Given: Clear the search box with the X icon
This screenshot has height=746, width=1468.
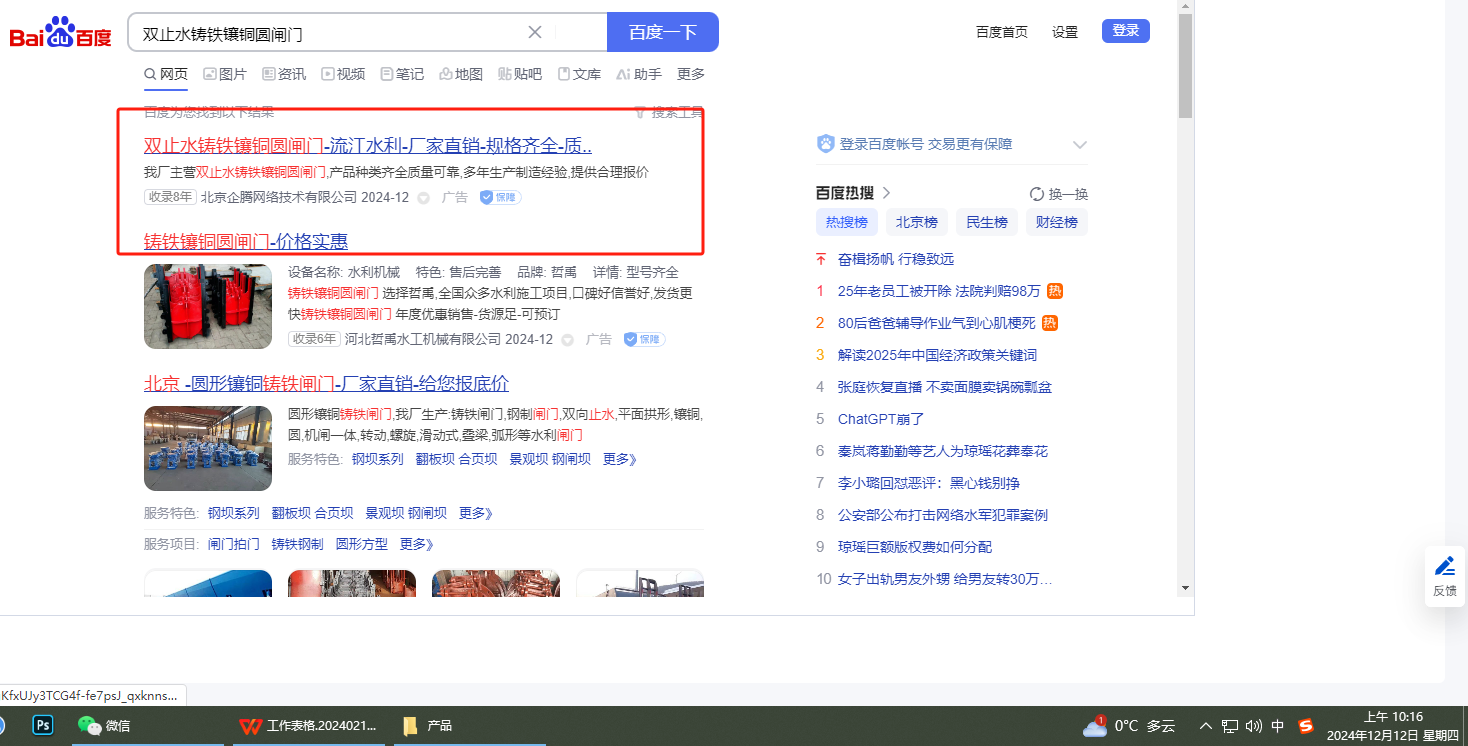Looking at the screenshot, I should coord(535,32).
